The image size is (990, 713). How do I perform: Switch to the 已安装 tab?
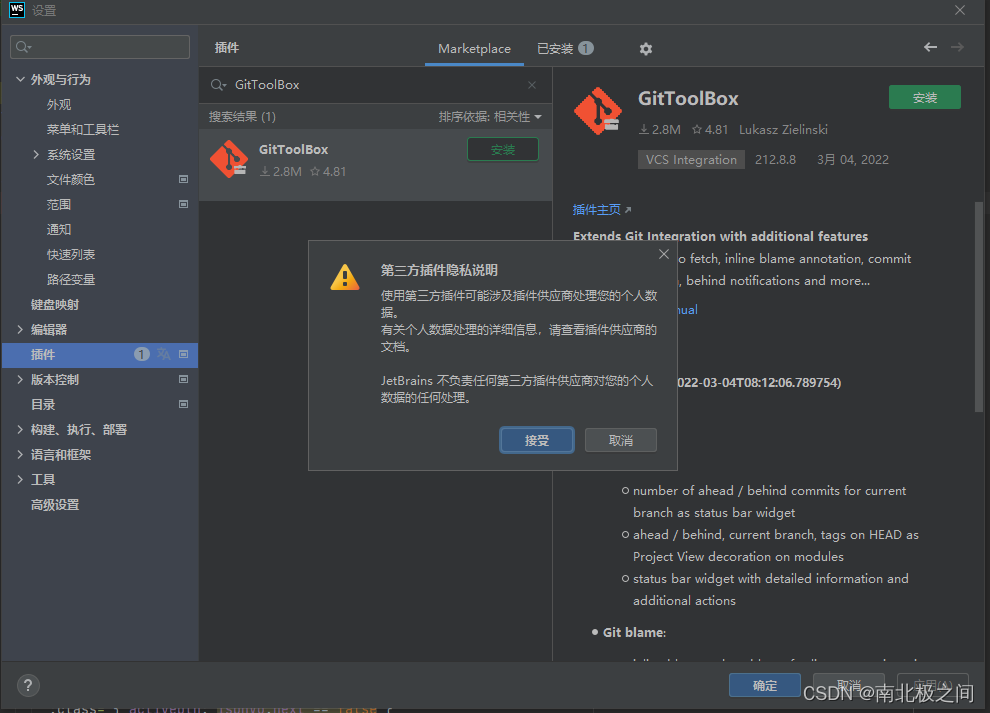click(x=564, y=49)
